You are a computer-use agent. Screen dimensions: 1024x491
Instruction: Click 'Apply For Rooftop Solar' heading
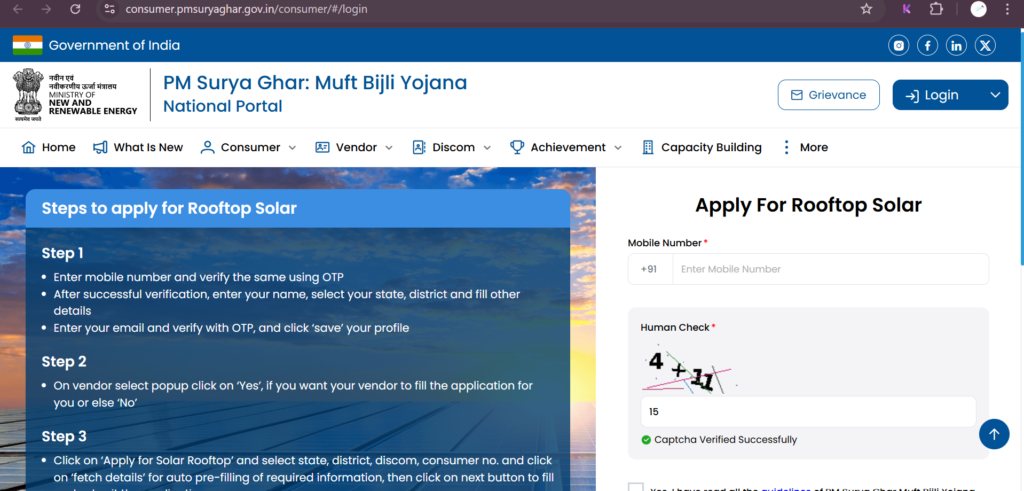click(x=808, y=205)
